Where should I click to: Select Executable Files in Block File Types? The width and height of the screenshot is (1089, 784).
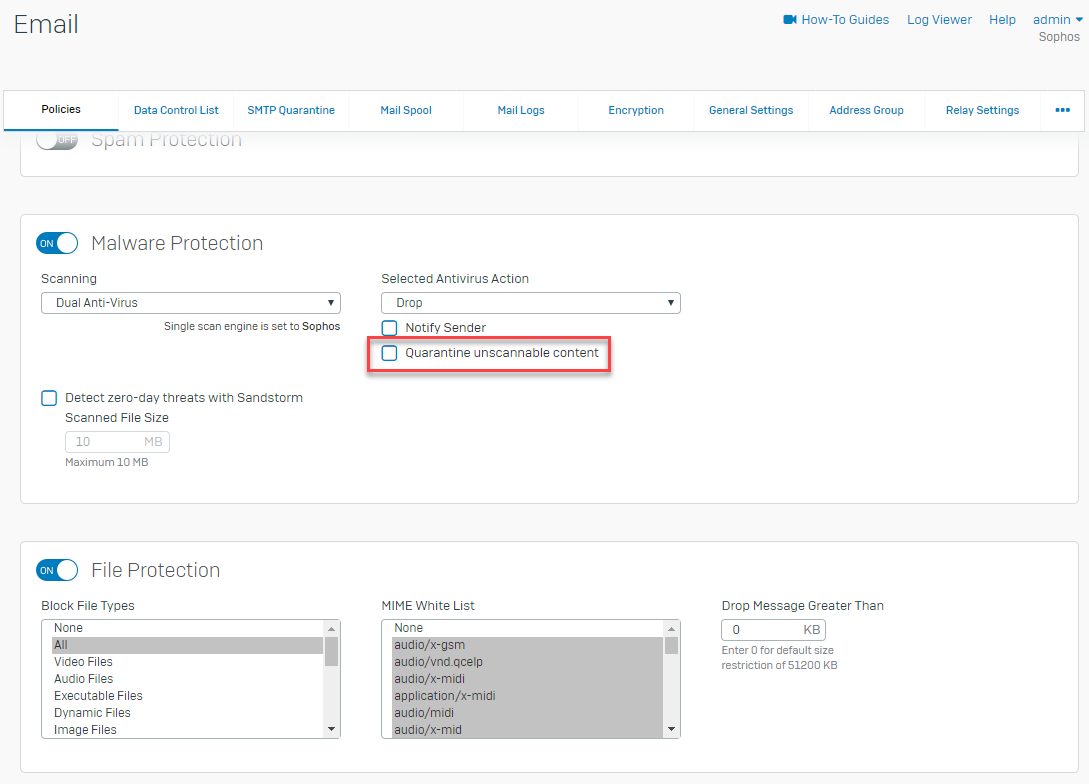(x=98, y=695)
